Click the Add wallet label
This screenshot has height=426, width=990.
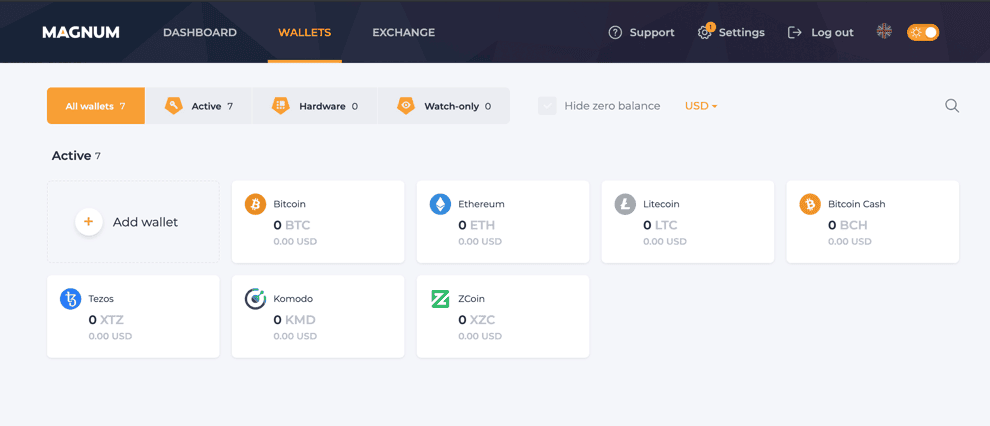coord(145,222)
